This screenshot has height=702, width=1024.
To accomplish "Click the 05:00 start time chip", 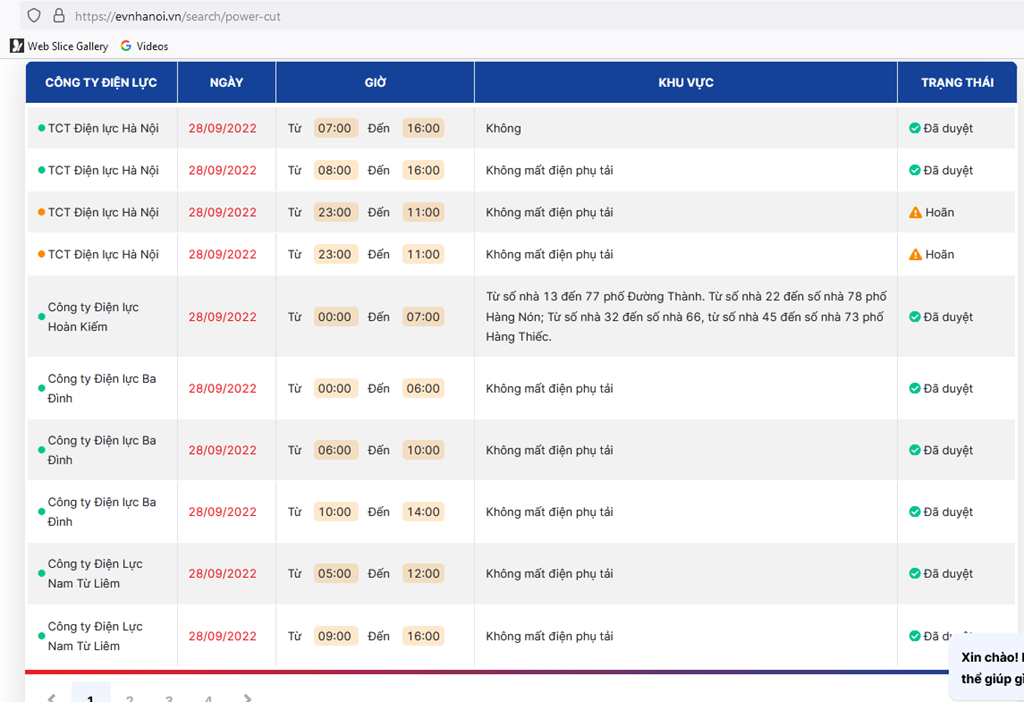I will pyautogui.click(x=335, y=573).
